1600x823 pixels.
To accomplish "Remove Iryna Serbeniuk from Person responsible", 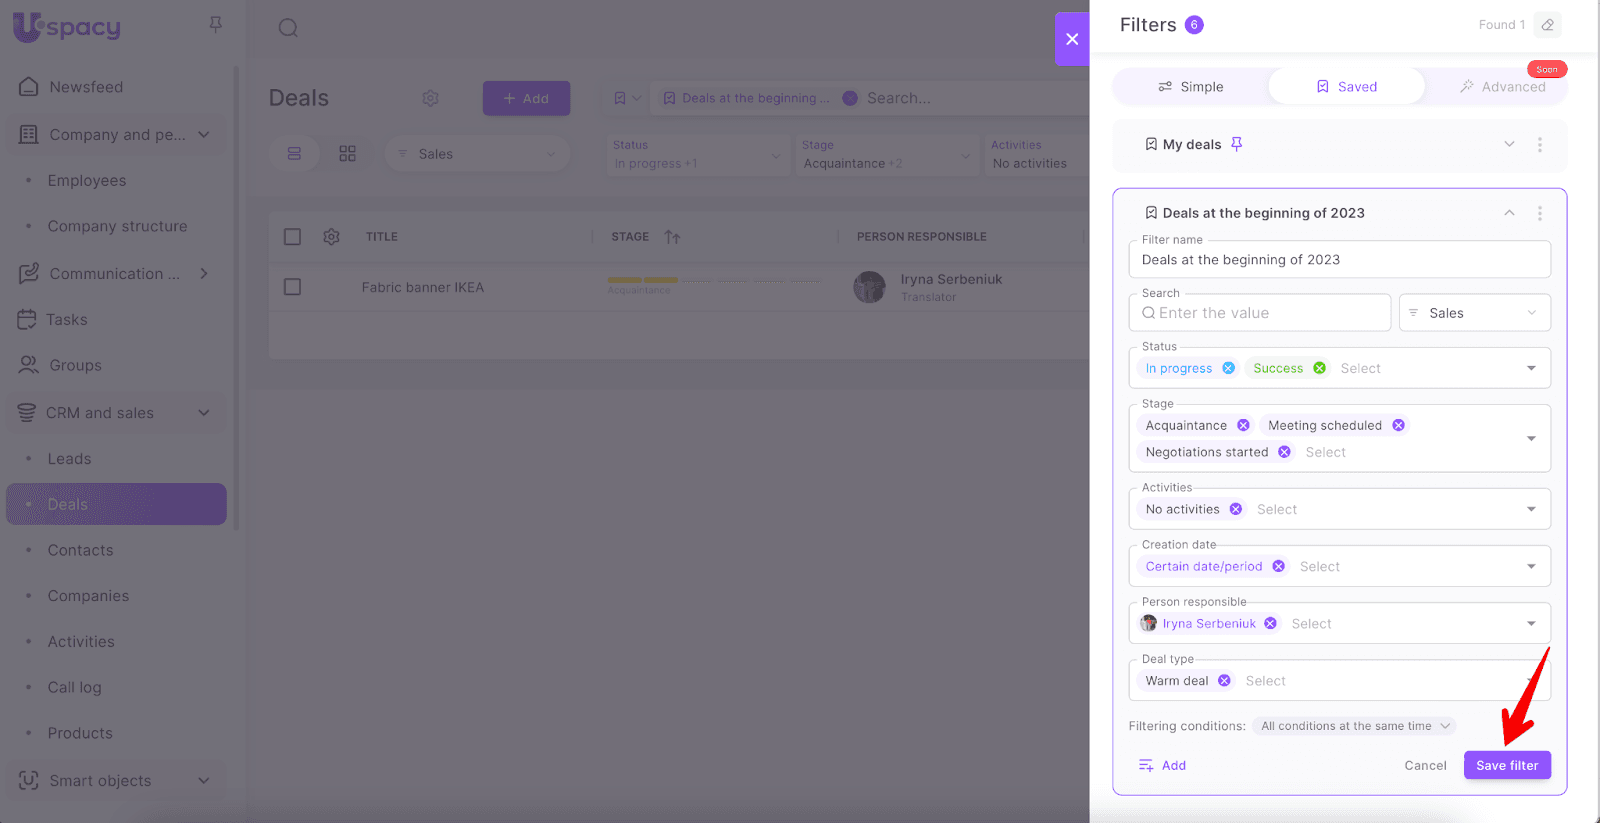I will (x=1270, y=623).
